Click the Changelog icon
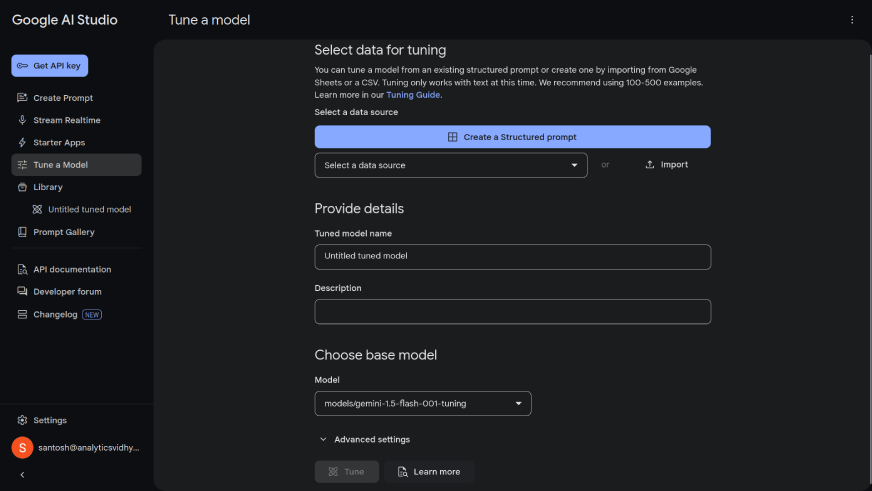 22,314
